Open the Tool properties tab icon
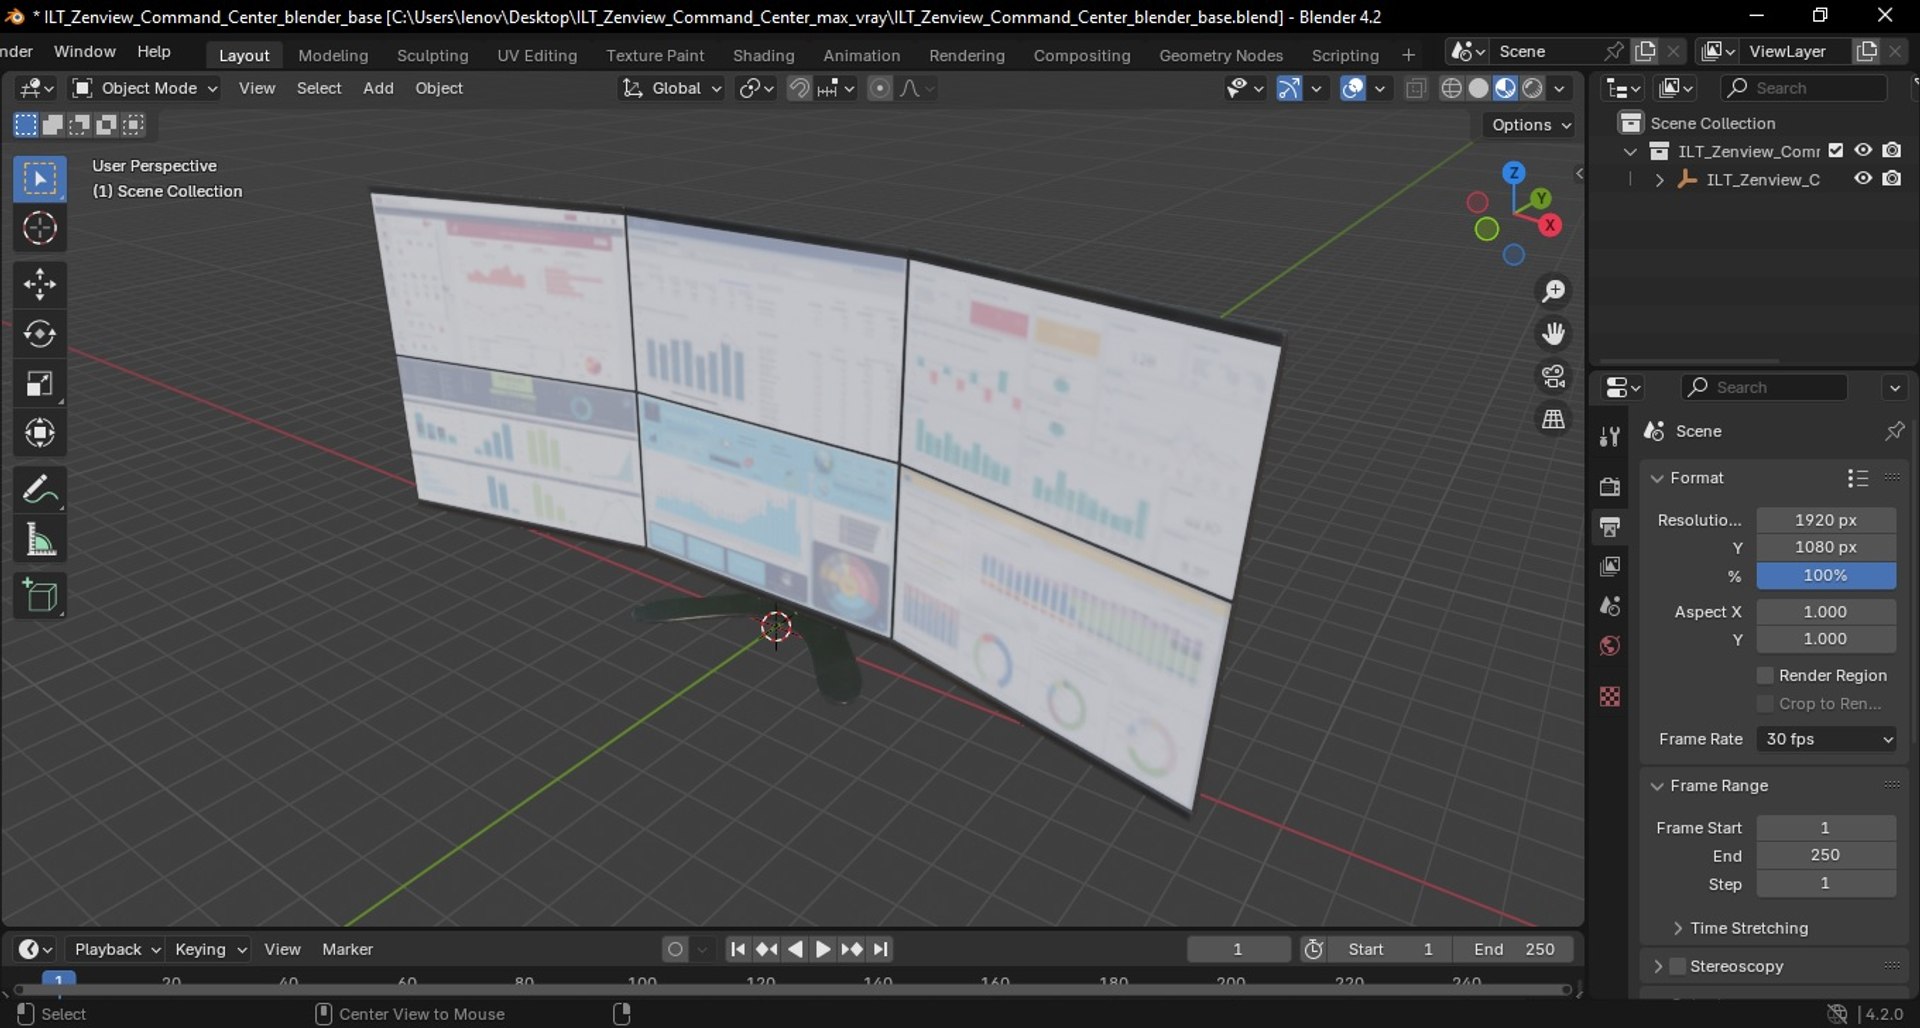Screen dimensions: 1920x1028 [1610, 437]
